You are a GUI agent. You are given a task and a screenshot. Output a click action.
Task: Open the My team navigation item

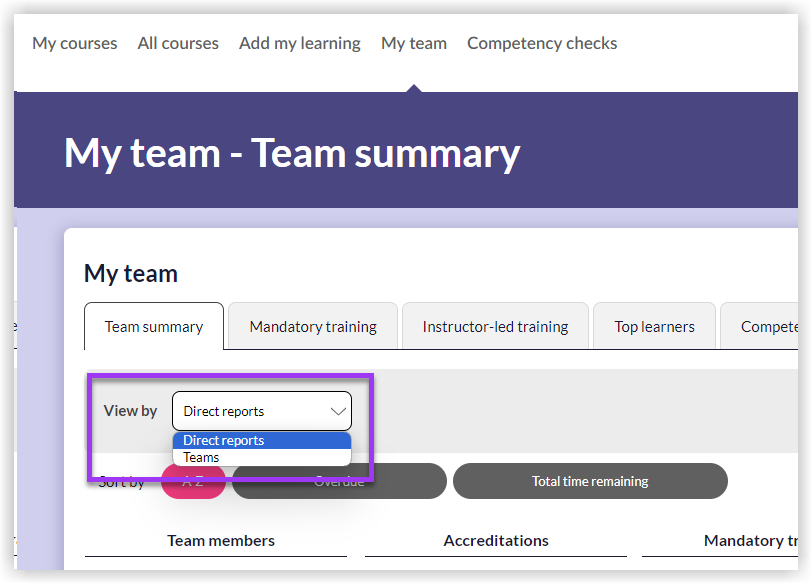[x=413, y=43]
